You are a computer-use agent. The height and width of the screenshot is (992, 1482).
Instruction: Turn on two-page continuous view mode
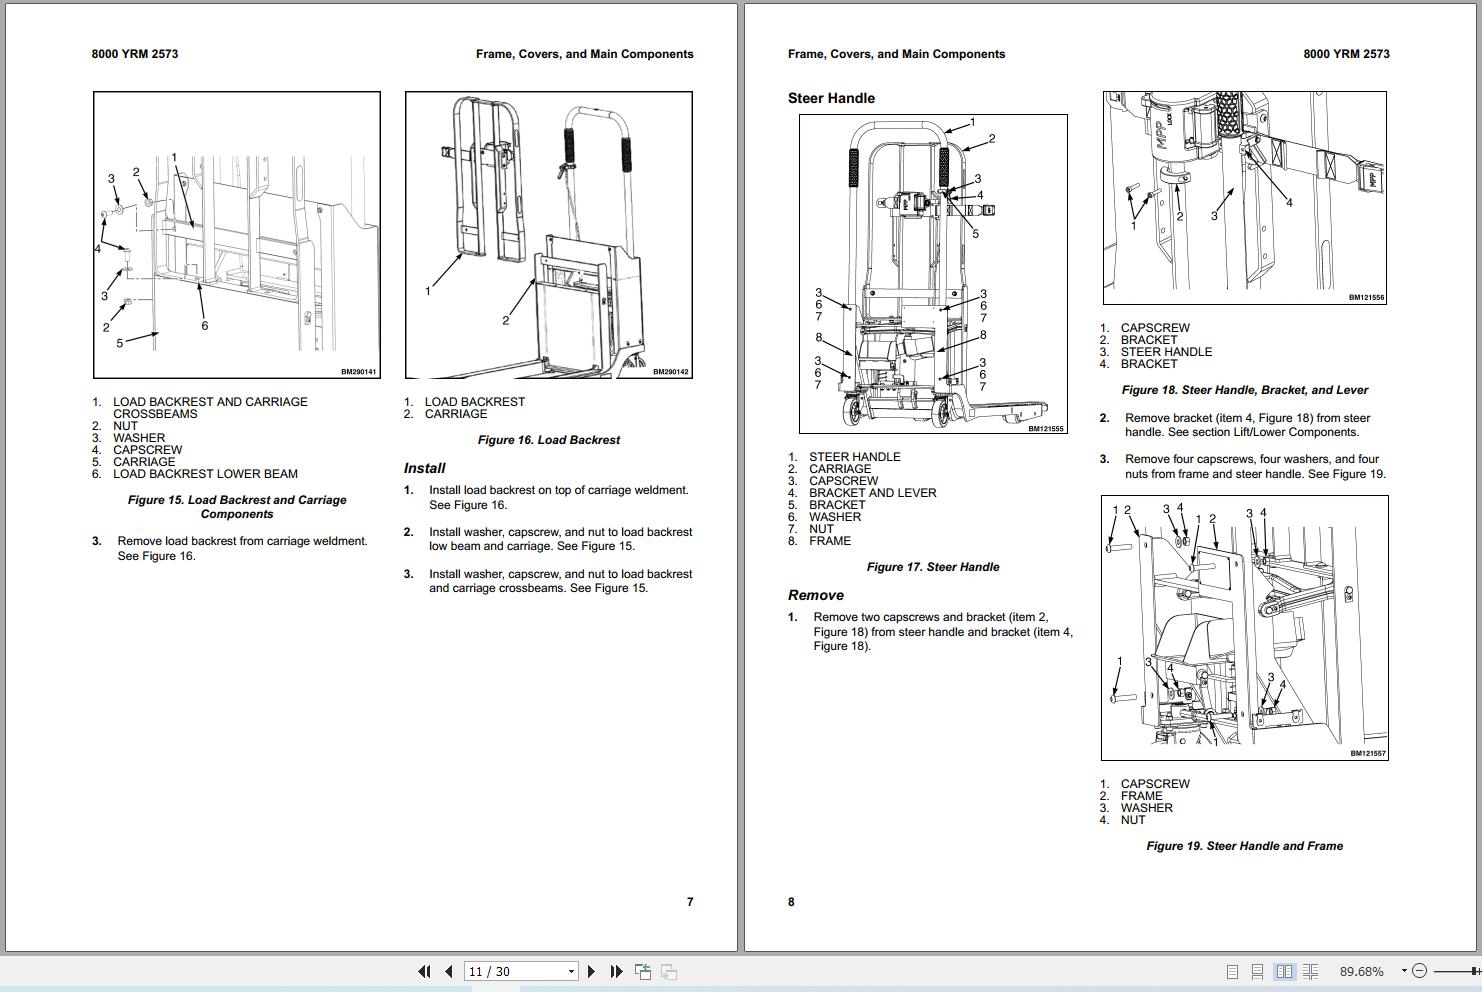point(1310,971)
